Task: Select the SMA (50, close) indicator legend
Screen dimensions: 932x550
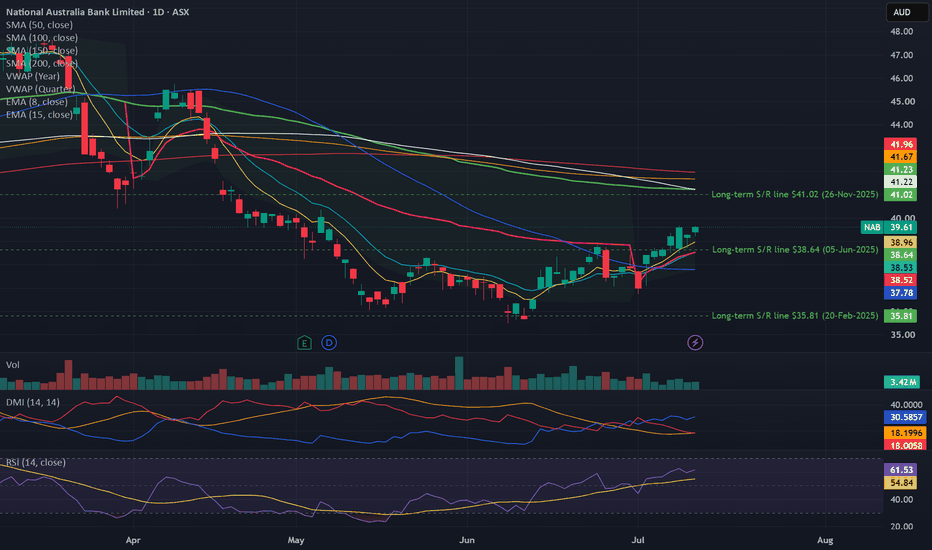Action: (x=39, y=25)
